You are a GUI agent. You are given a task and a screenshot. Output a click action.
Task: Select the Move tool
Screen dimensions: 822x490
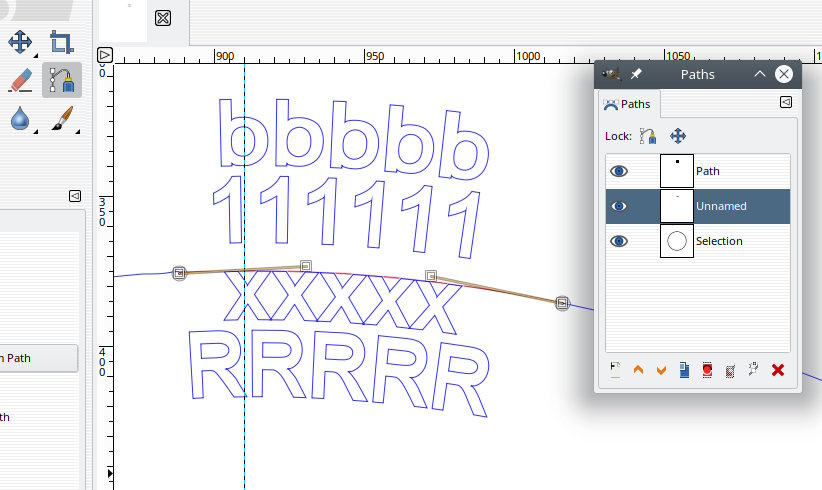(x=20, y=42)
